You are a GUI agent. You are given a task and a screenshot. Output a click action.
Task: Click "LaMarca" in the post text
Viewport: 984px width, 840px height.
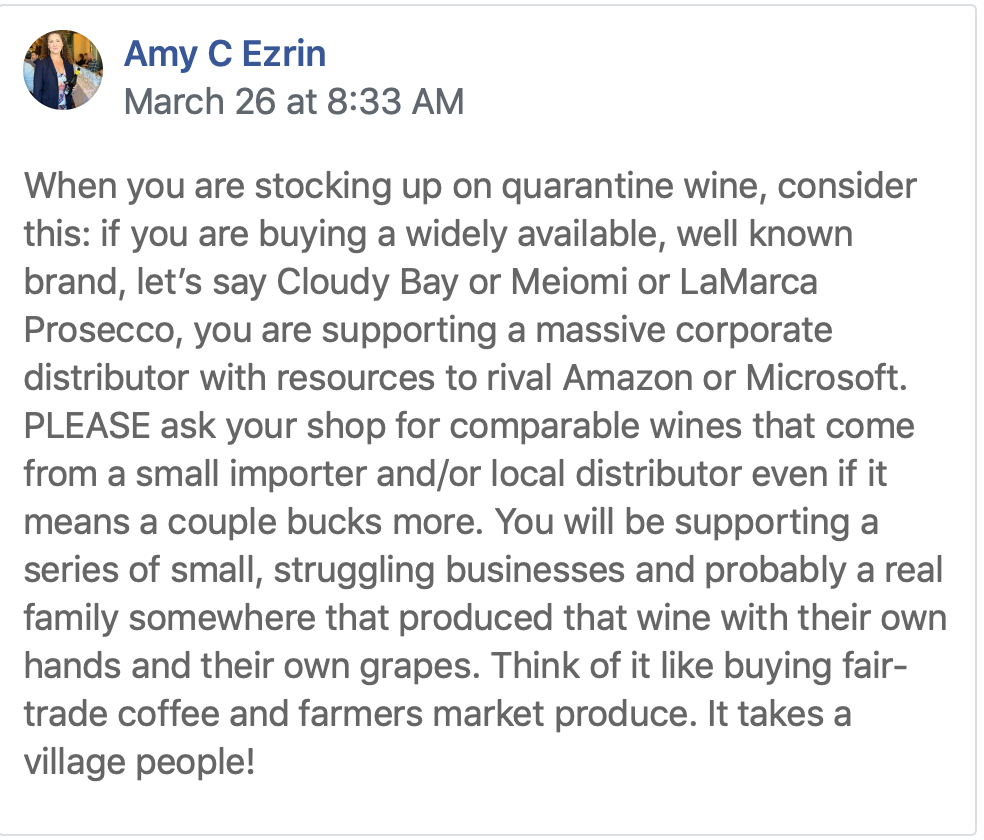tap(749, 282)
